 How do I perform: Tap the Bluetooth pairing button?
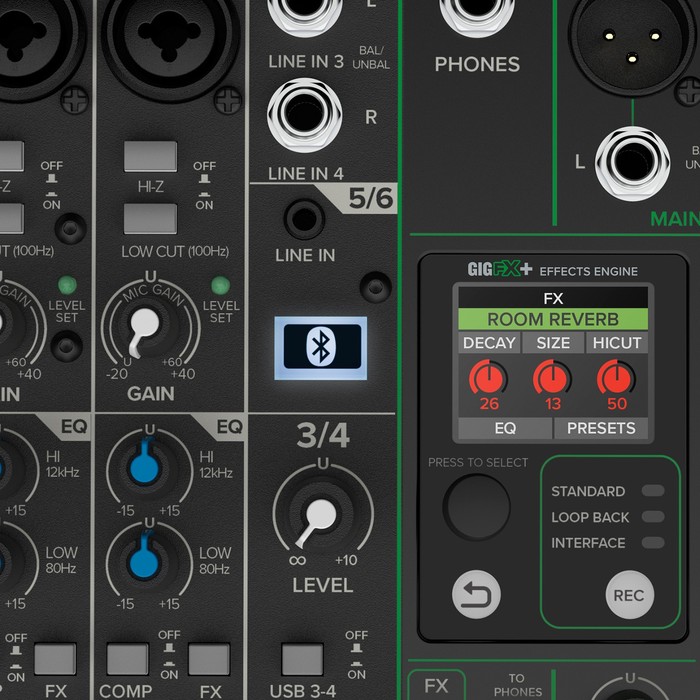(x=321, y=348)
